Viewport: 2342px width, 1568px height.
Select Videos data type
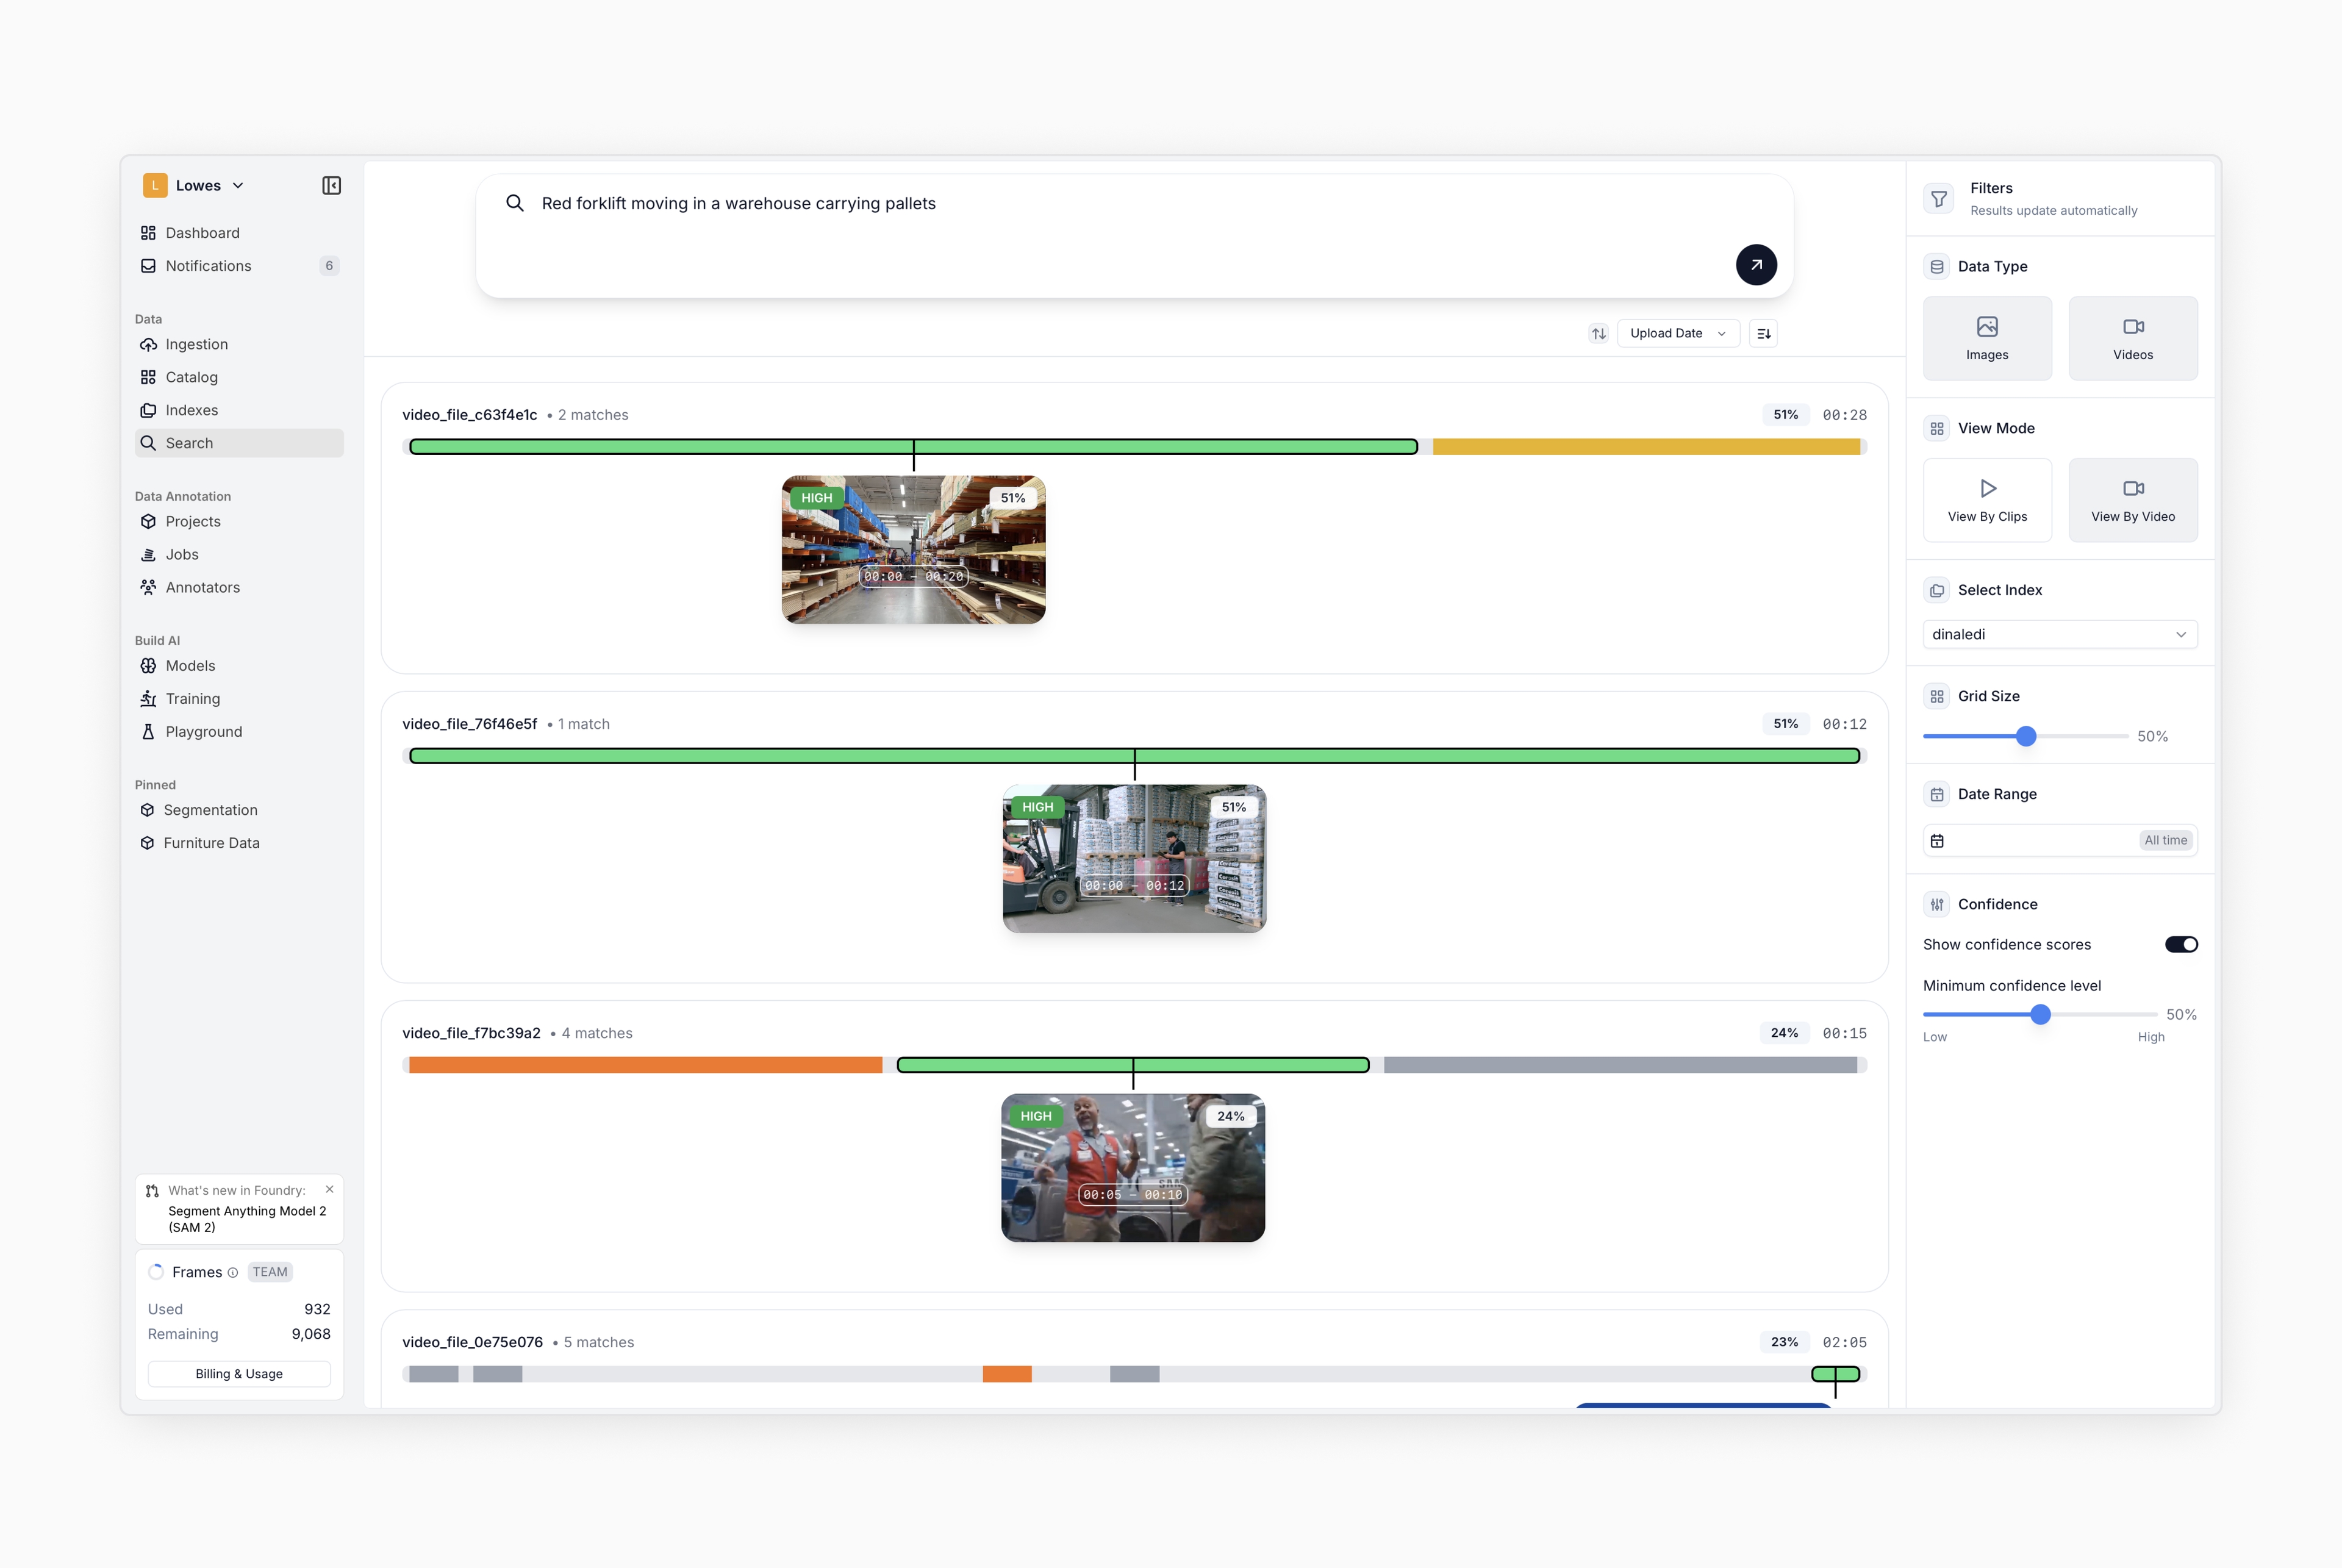tap(2133, 338)
